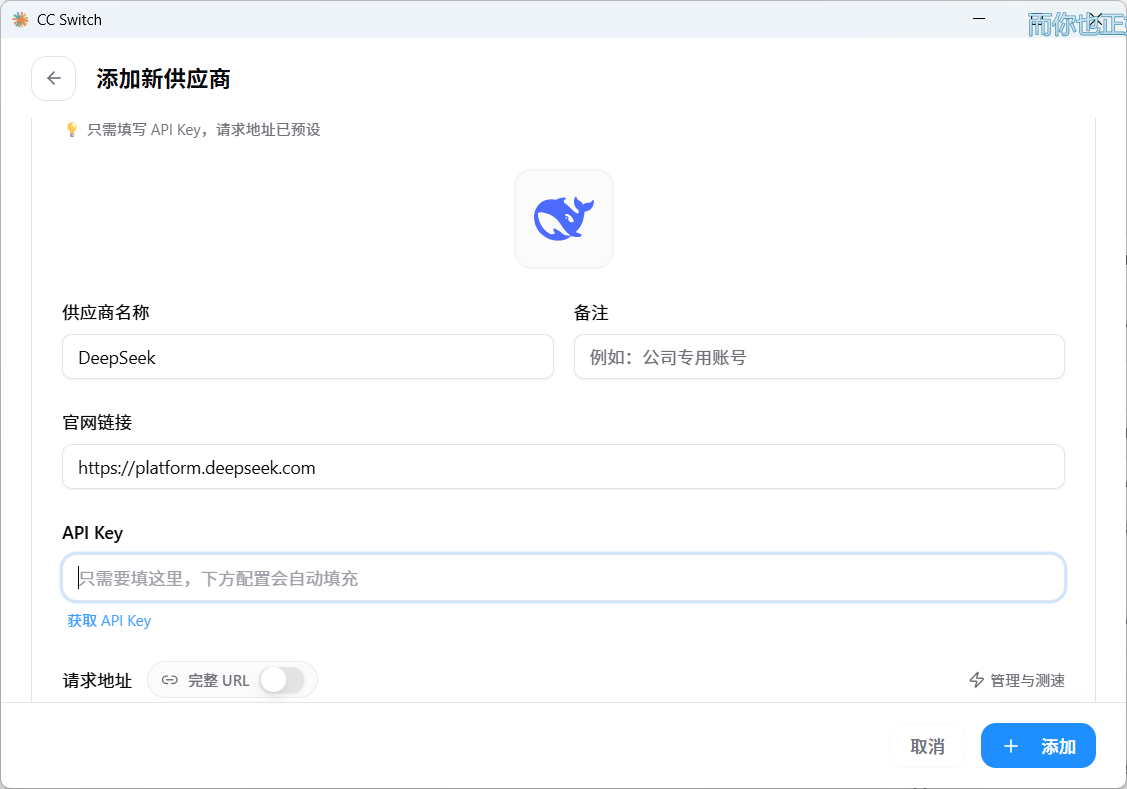Screen dimensions: 1127x789
Task: Click the DeepSeek whale logo icon
Action: tap(564, 218)
